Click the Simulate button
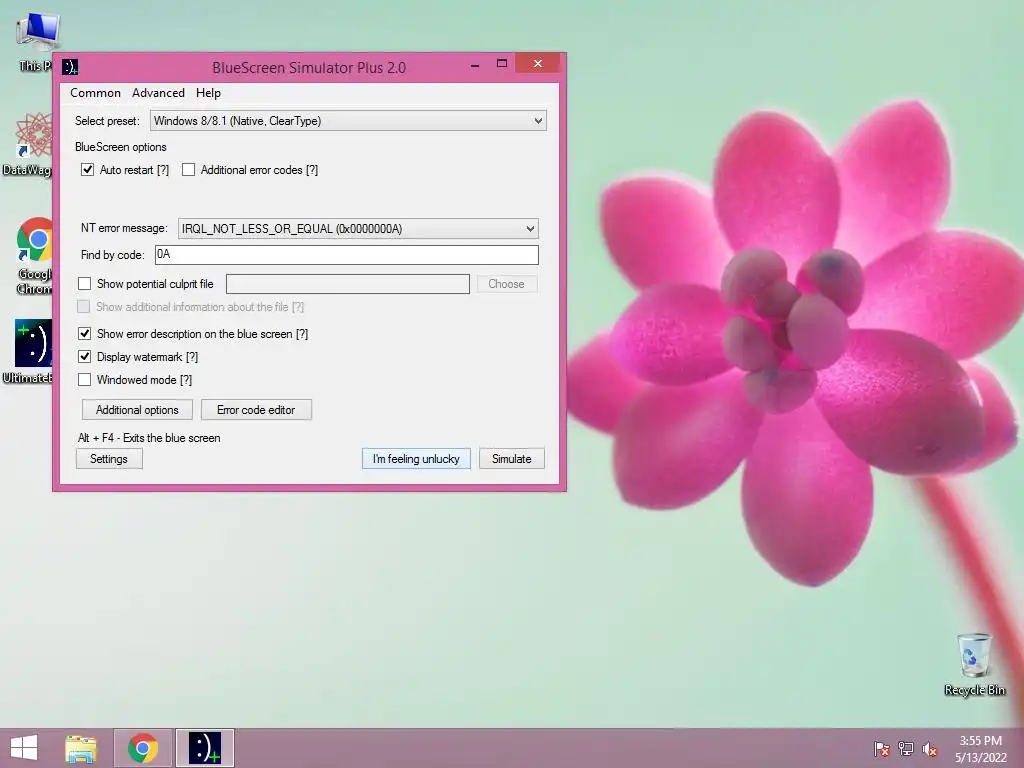The image size is (1024, 768). (x=511, y=458)
